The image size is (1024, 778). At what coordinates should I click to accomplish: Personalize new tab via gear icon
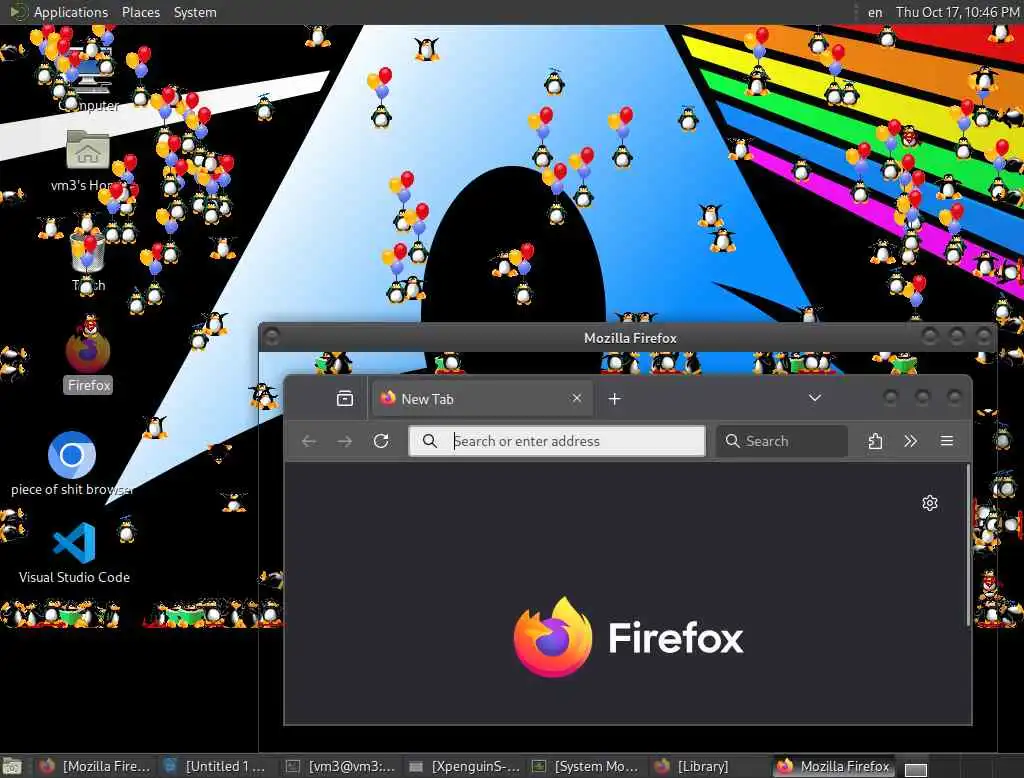click(x=930, y=503)
